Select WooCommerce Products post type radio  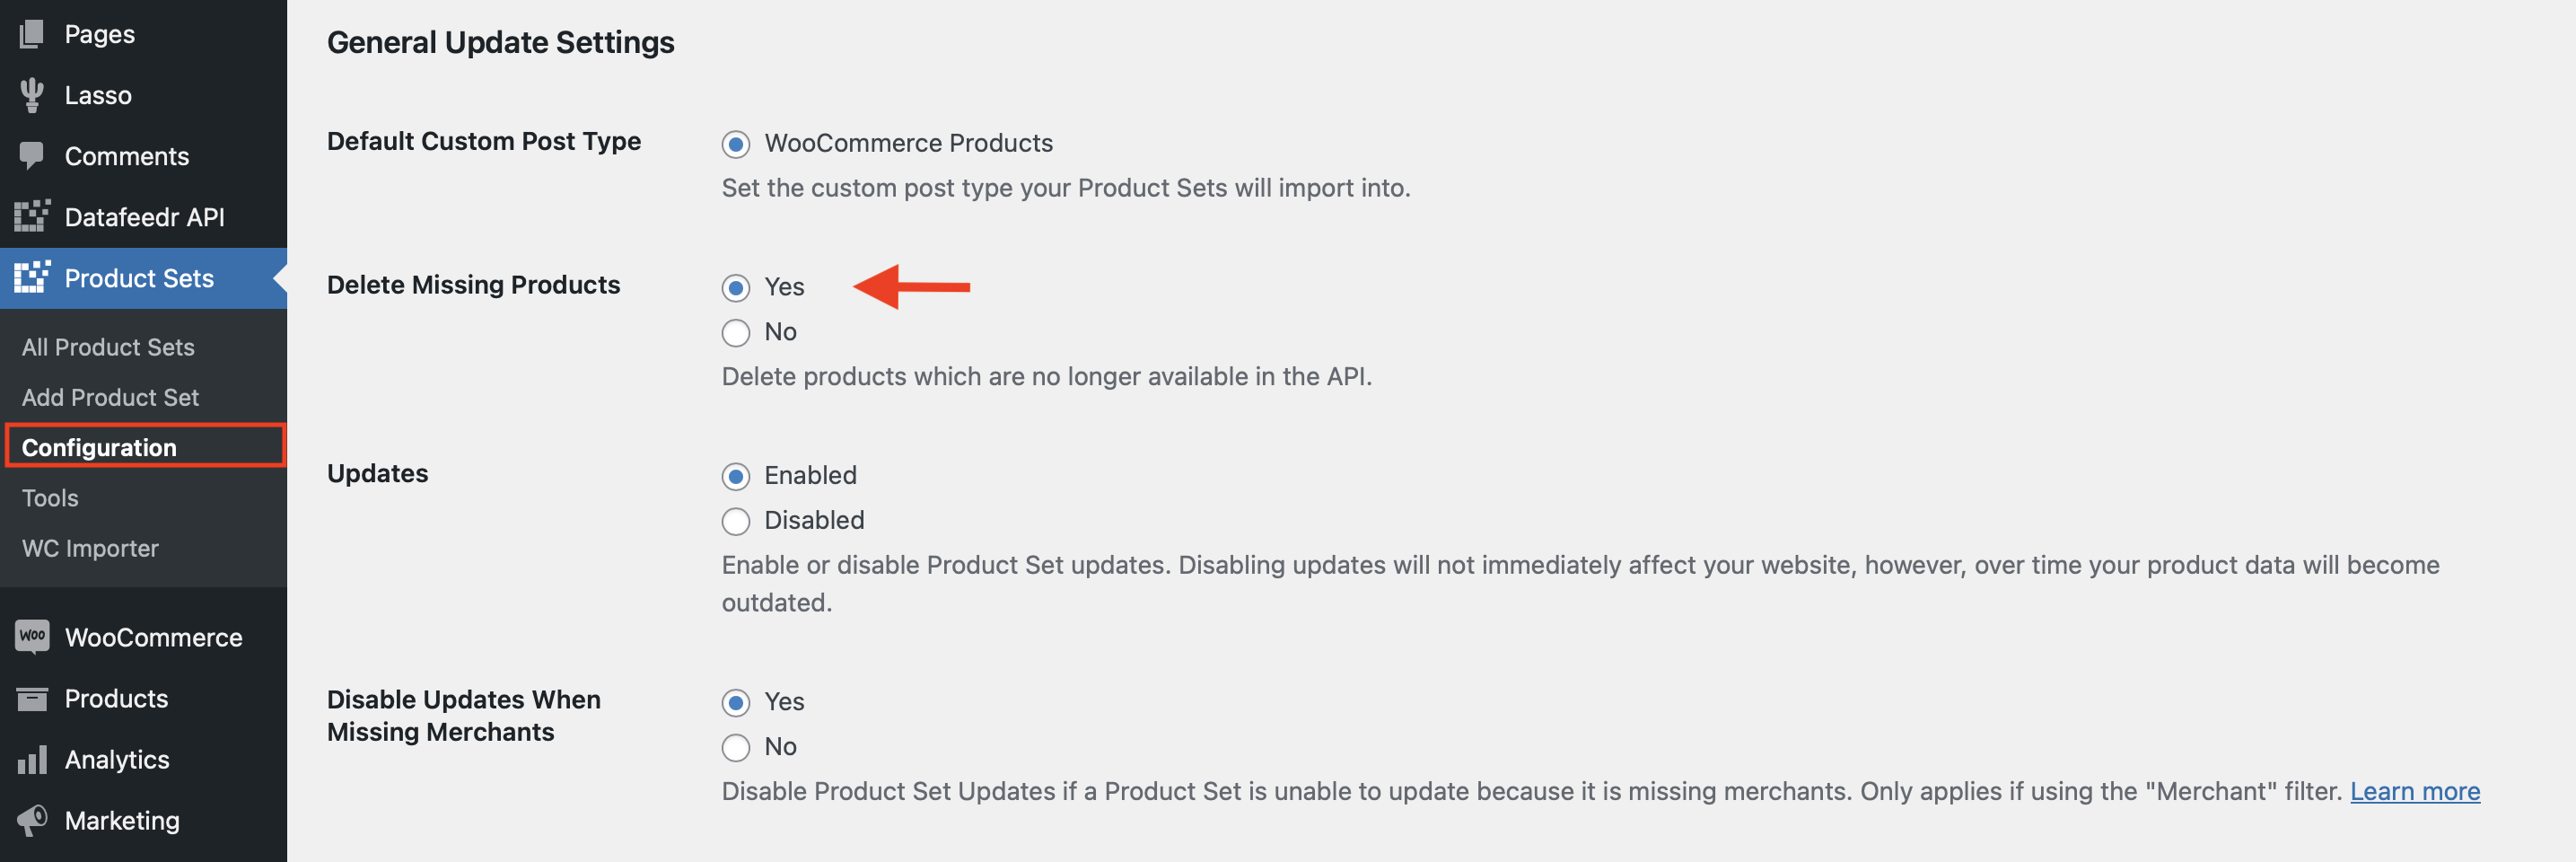[736, 145]
